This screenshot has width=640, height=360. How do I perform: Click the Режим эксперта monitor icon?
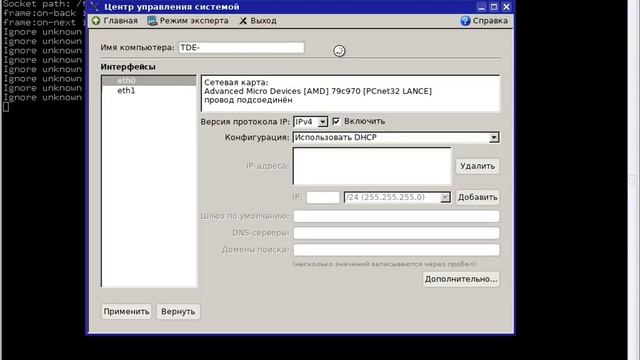point(152,21)
